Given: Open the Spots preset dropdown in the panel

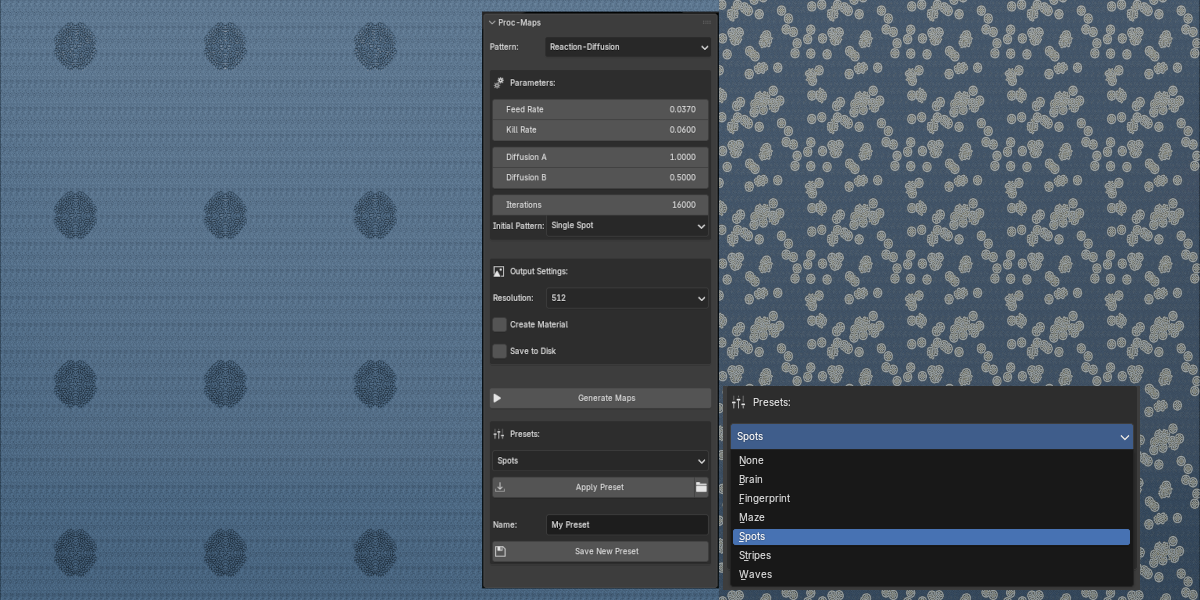Looking at the screenshot, I should point(600,461).
